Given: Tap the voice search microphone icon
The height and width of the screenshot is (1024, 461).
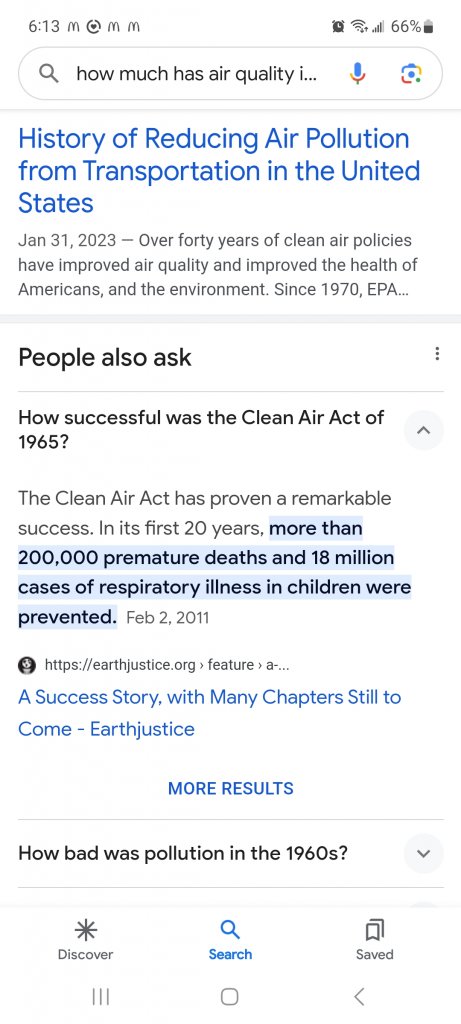Looking at the screenshot, I should pos(357,74).
